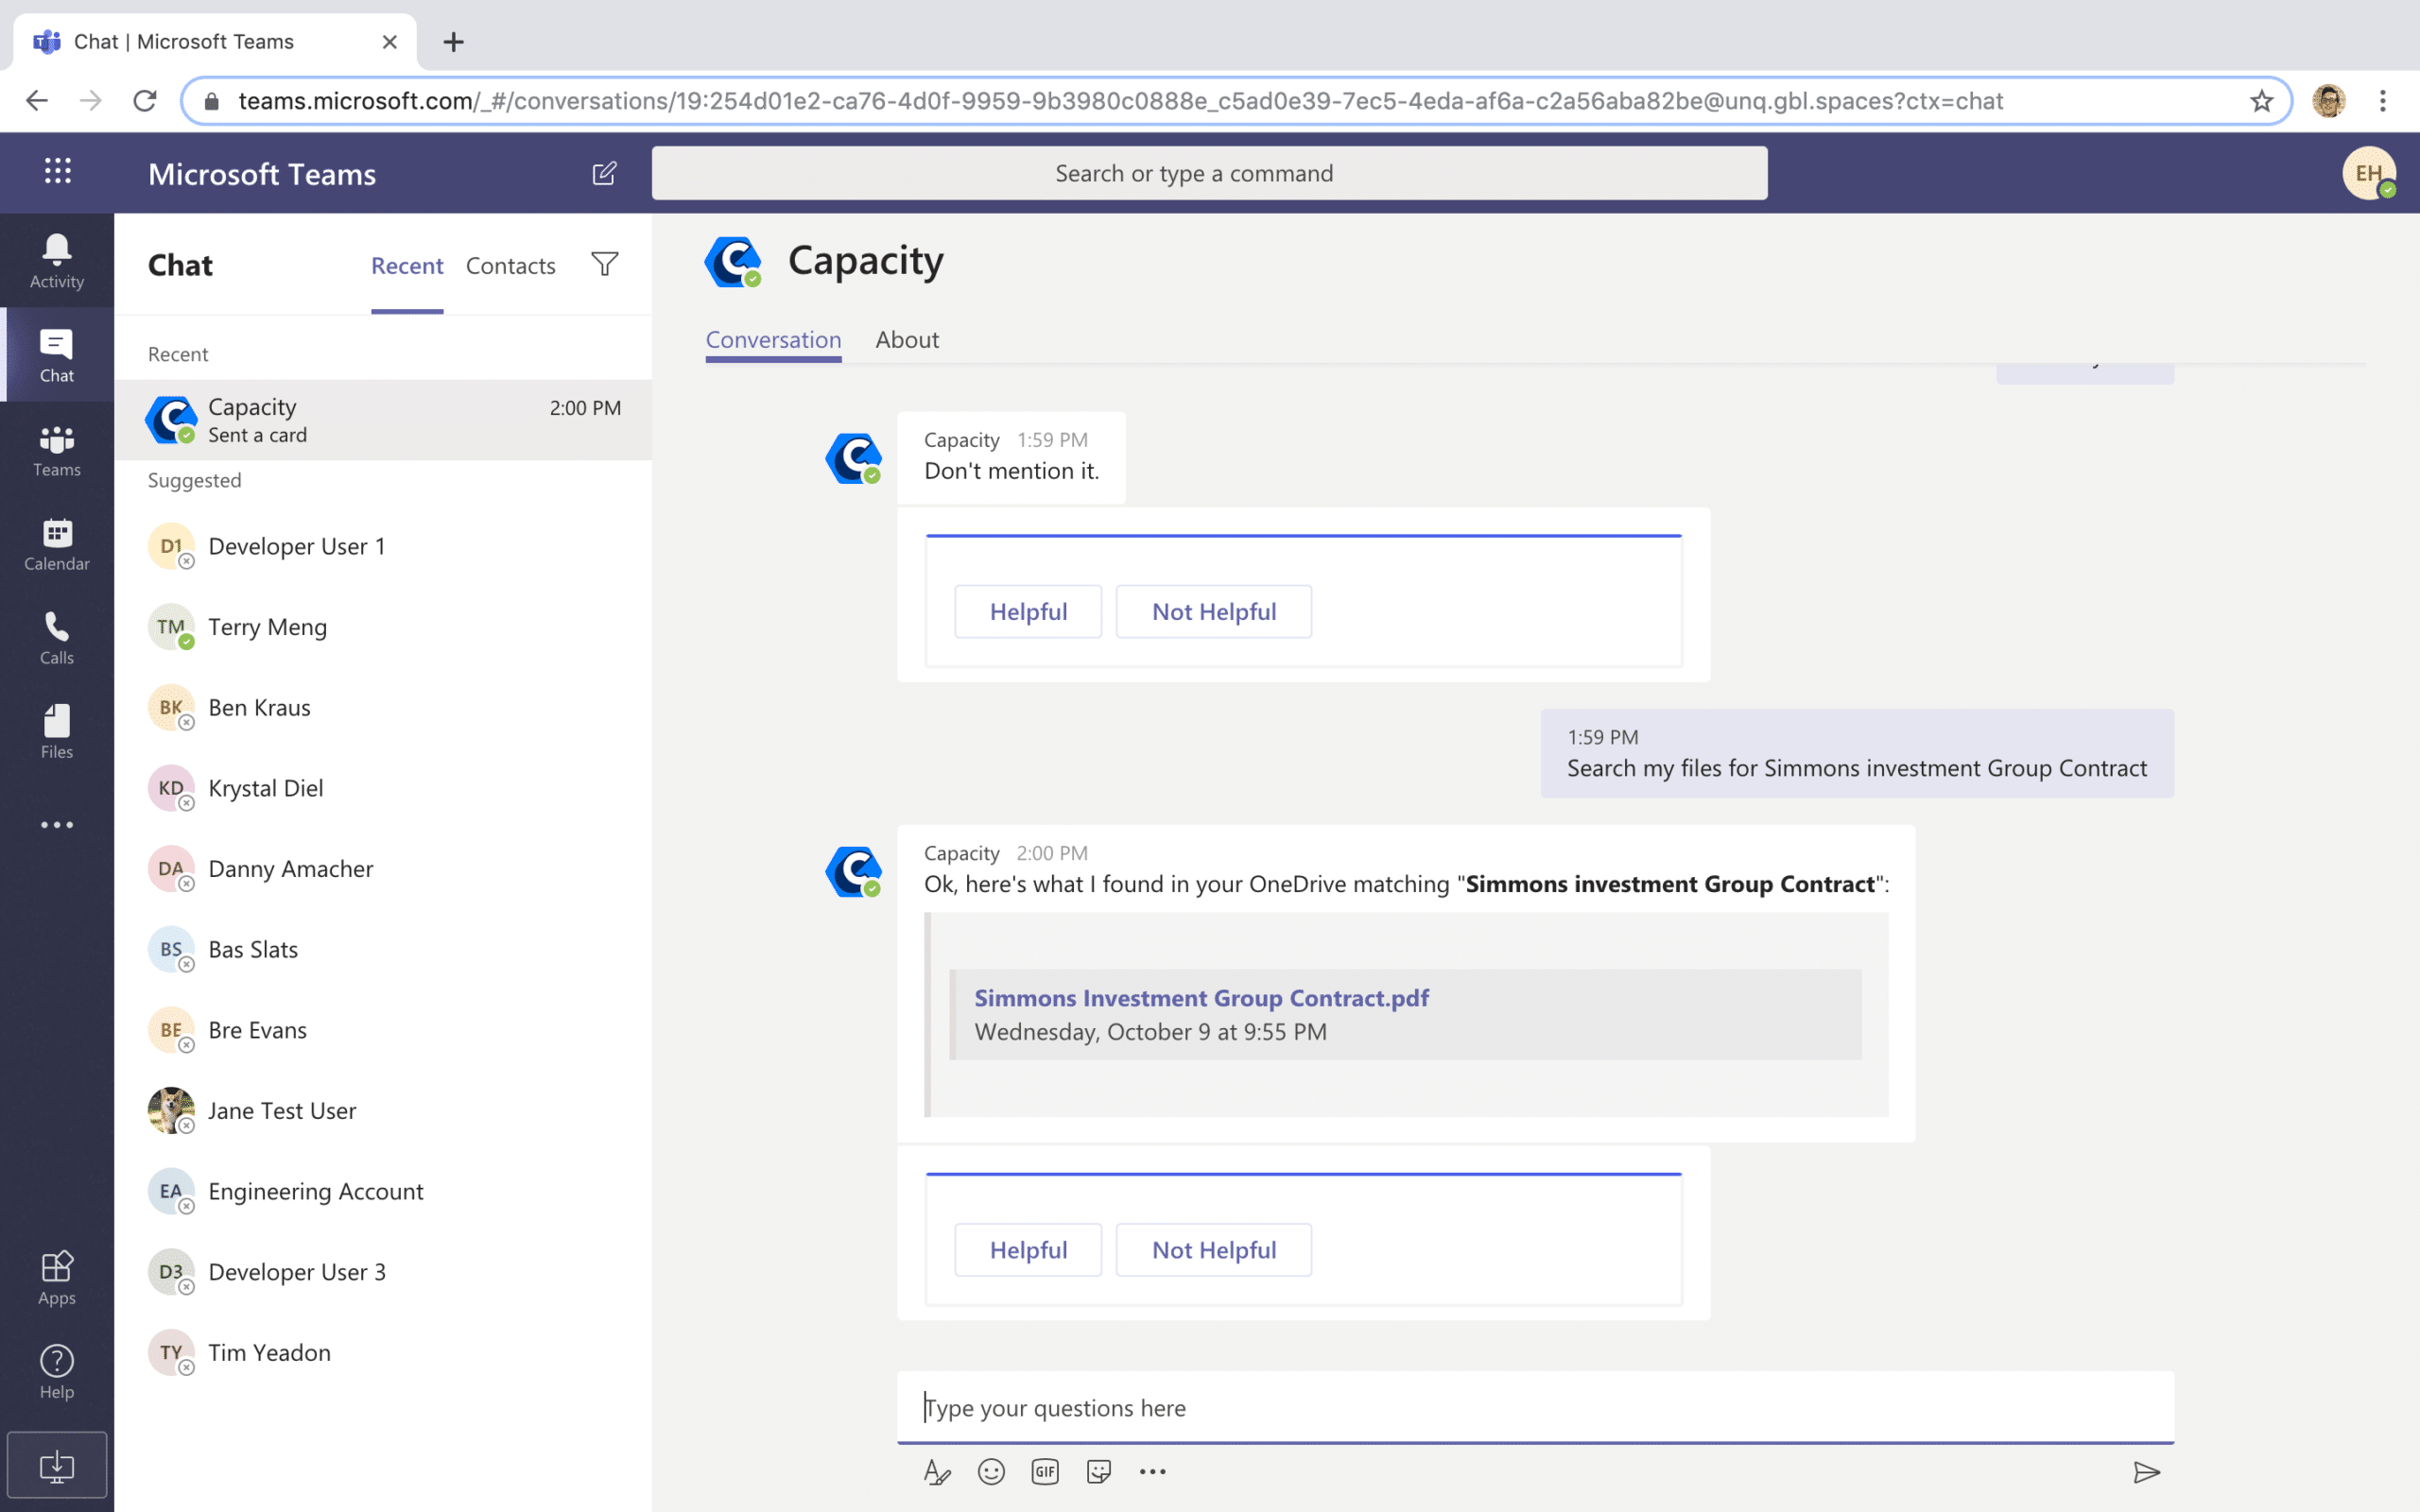Switch to the About tab
The height and width of the screenshot is (1512, 2420).
tap(906, 340)
